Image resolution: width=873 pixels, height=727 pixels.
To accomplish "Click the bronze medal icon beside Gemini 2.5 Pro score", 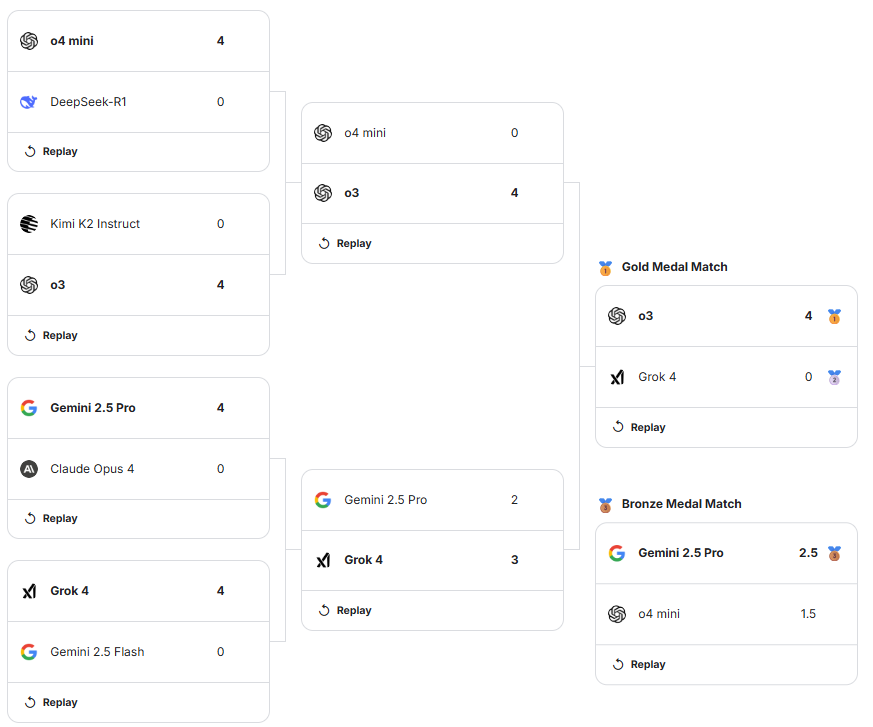I will [x=834, y=553].
